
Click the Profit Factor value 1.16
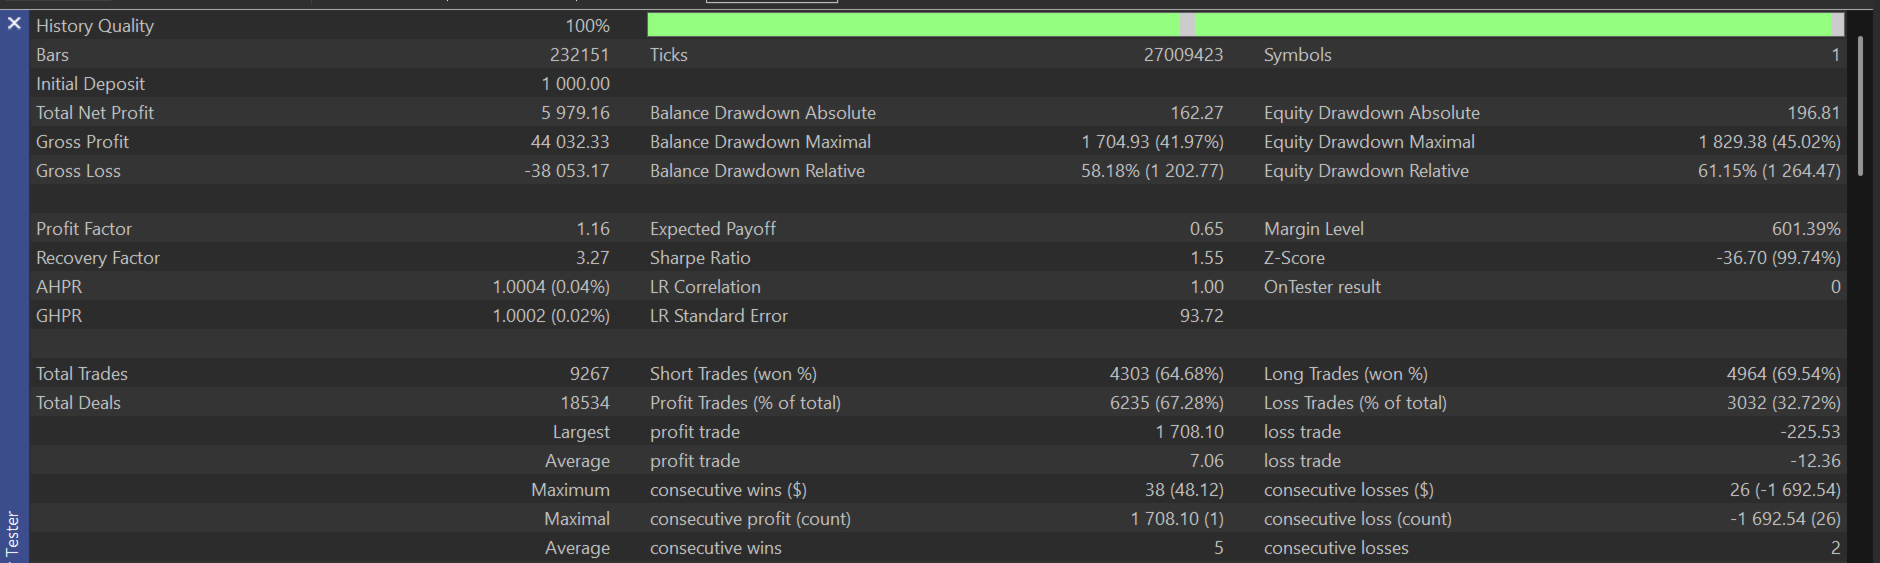[x=593, y=229]
